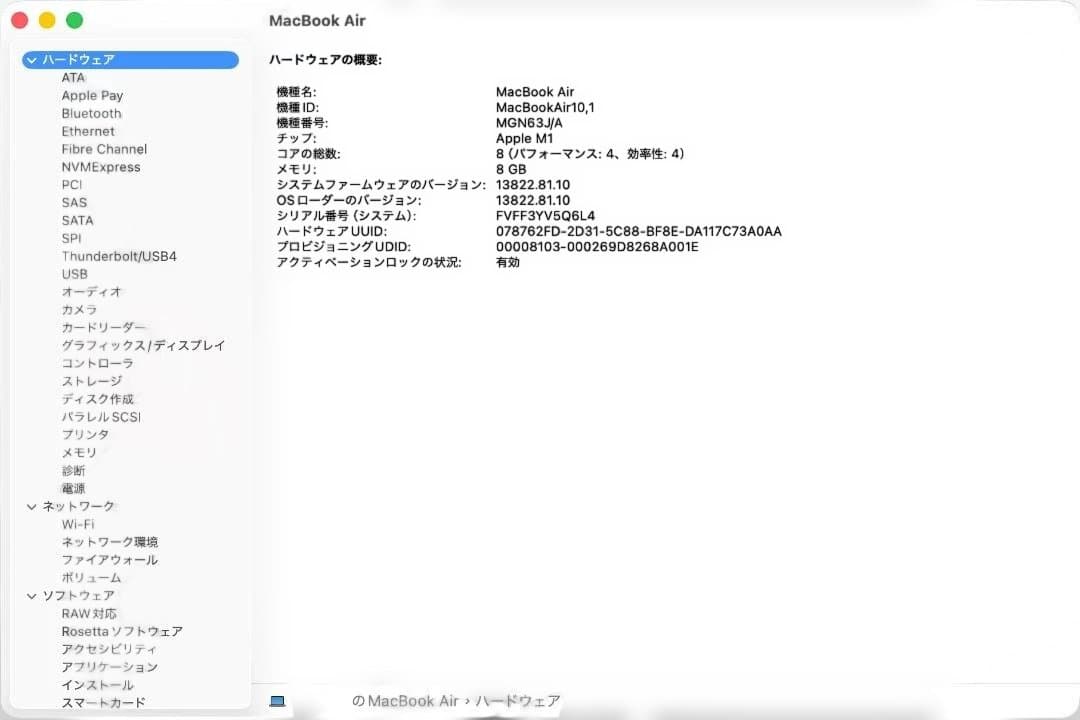Open Fibre Channel entry

click(104, 150)
